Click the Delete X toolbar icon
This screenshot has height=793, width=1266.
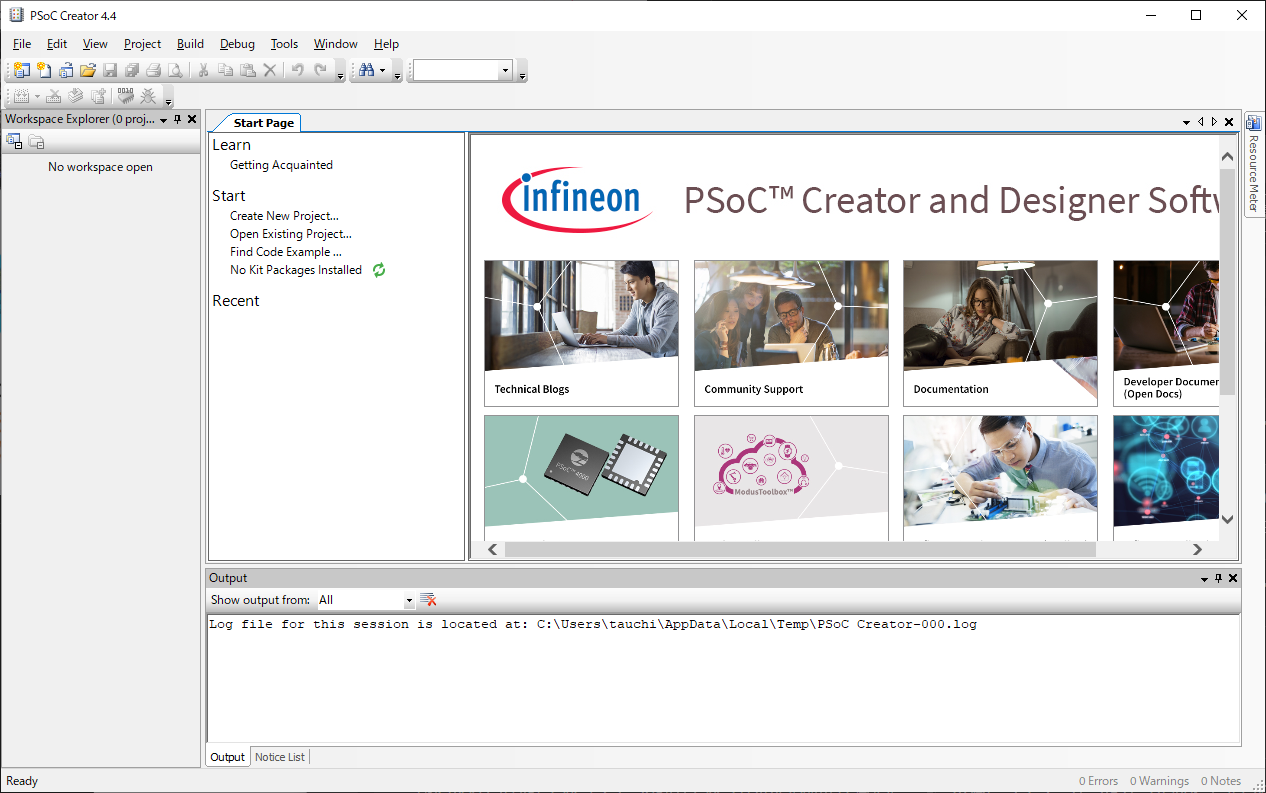click(x=269, y=70)
